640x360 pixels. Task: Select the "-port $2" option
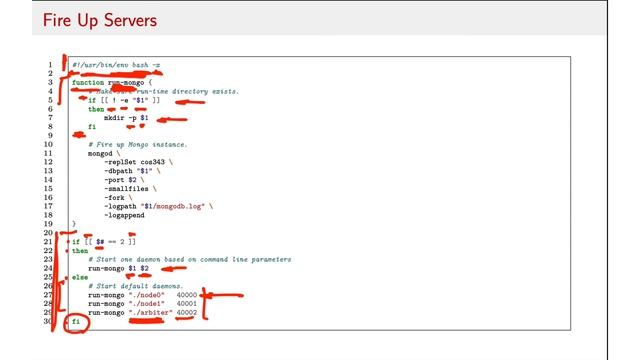tap(120, 180)
